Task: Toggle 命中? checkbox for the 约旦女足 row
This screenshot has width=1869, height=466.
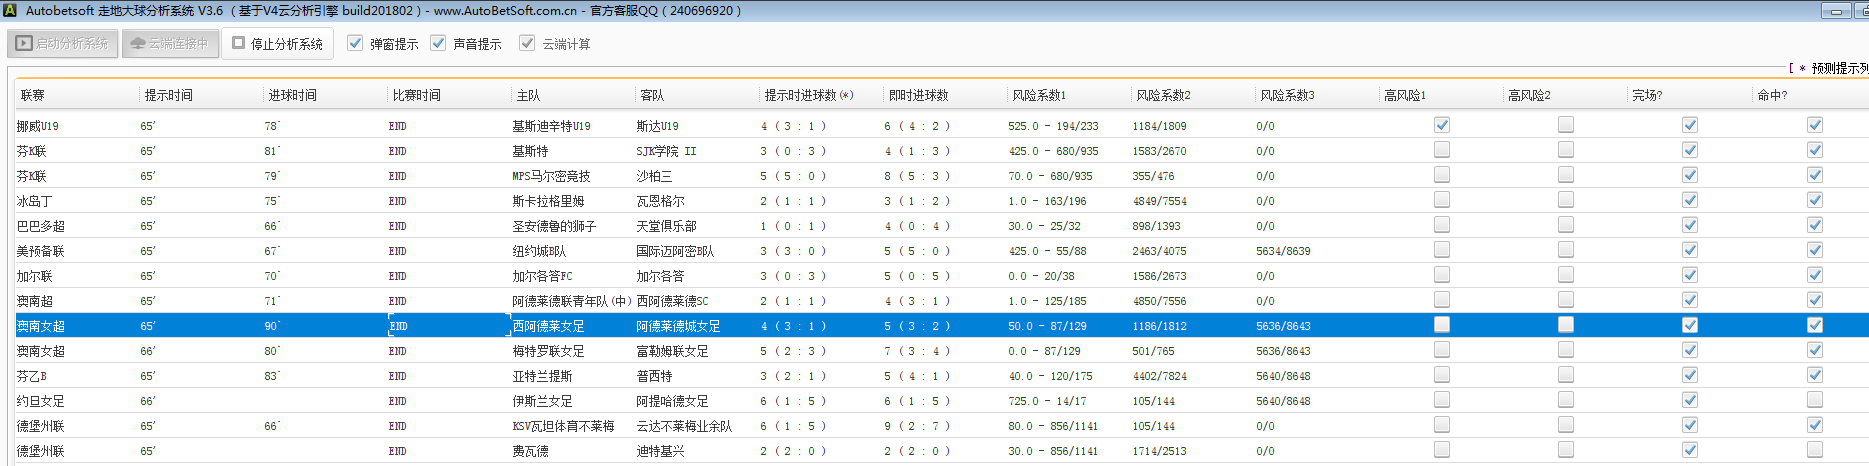Action: click(1814, 400)
